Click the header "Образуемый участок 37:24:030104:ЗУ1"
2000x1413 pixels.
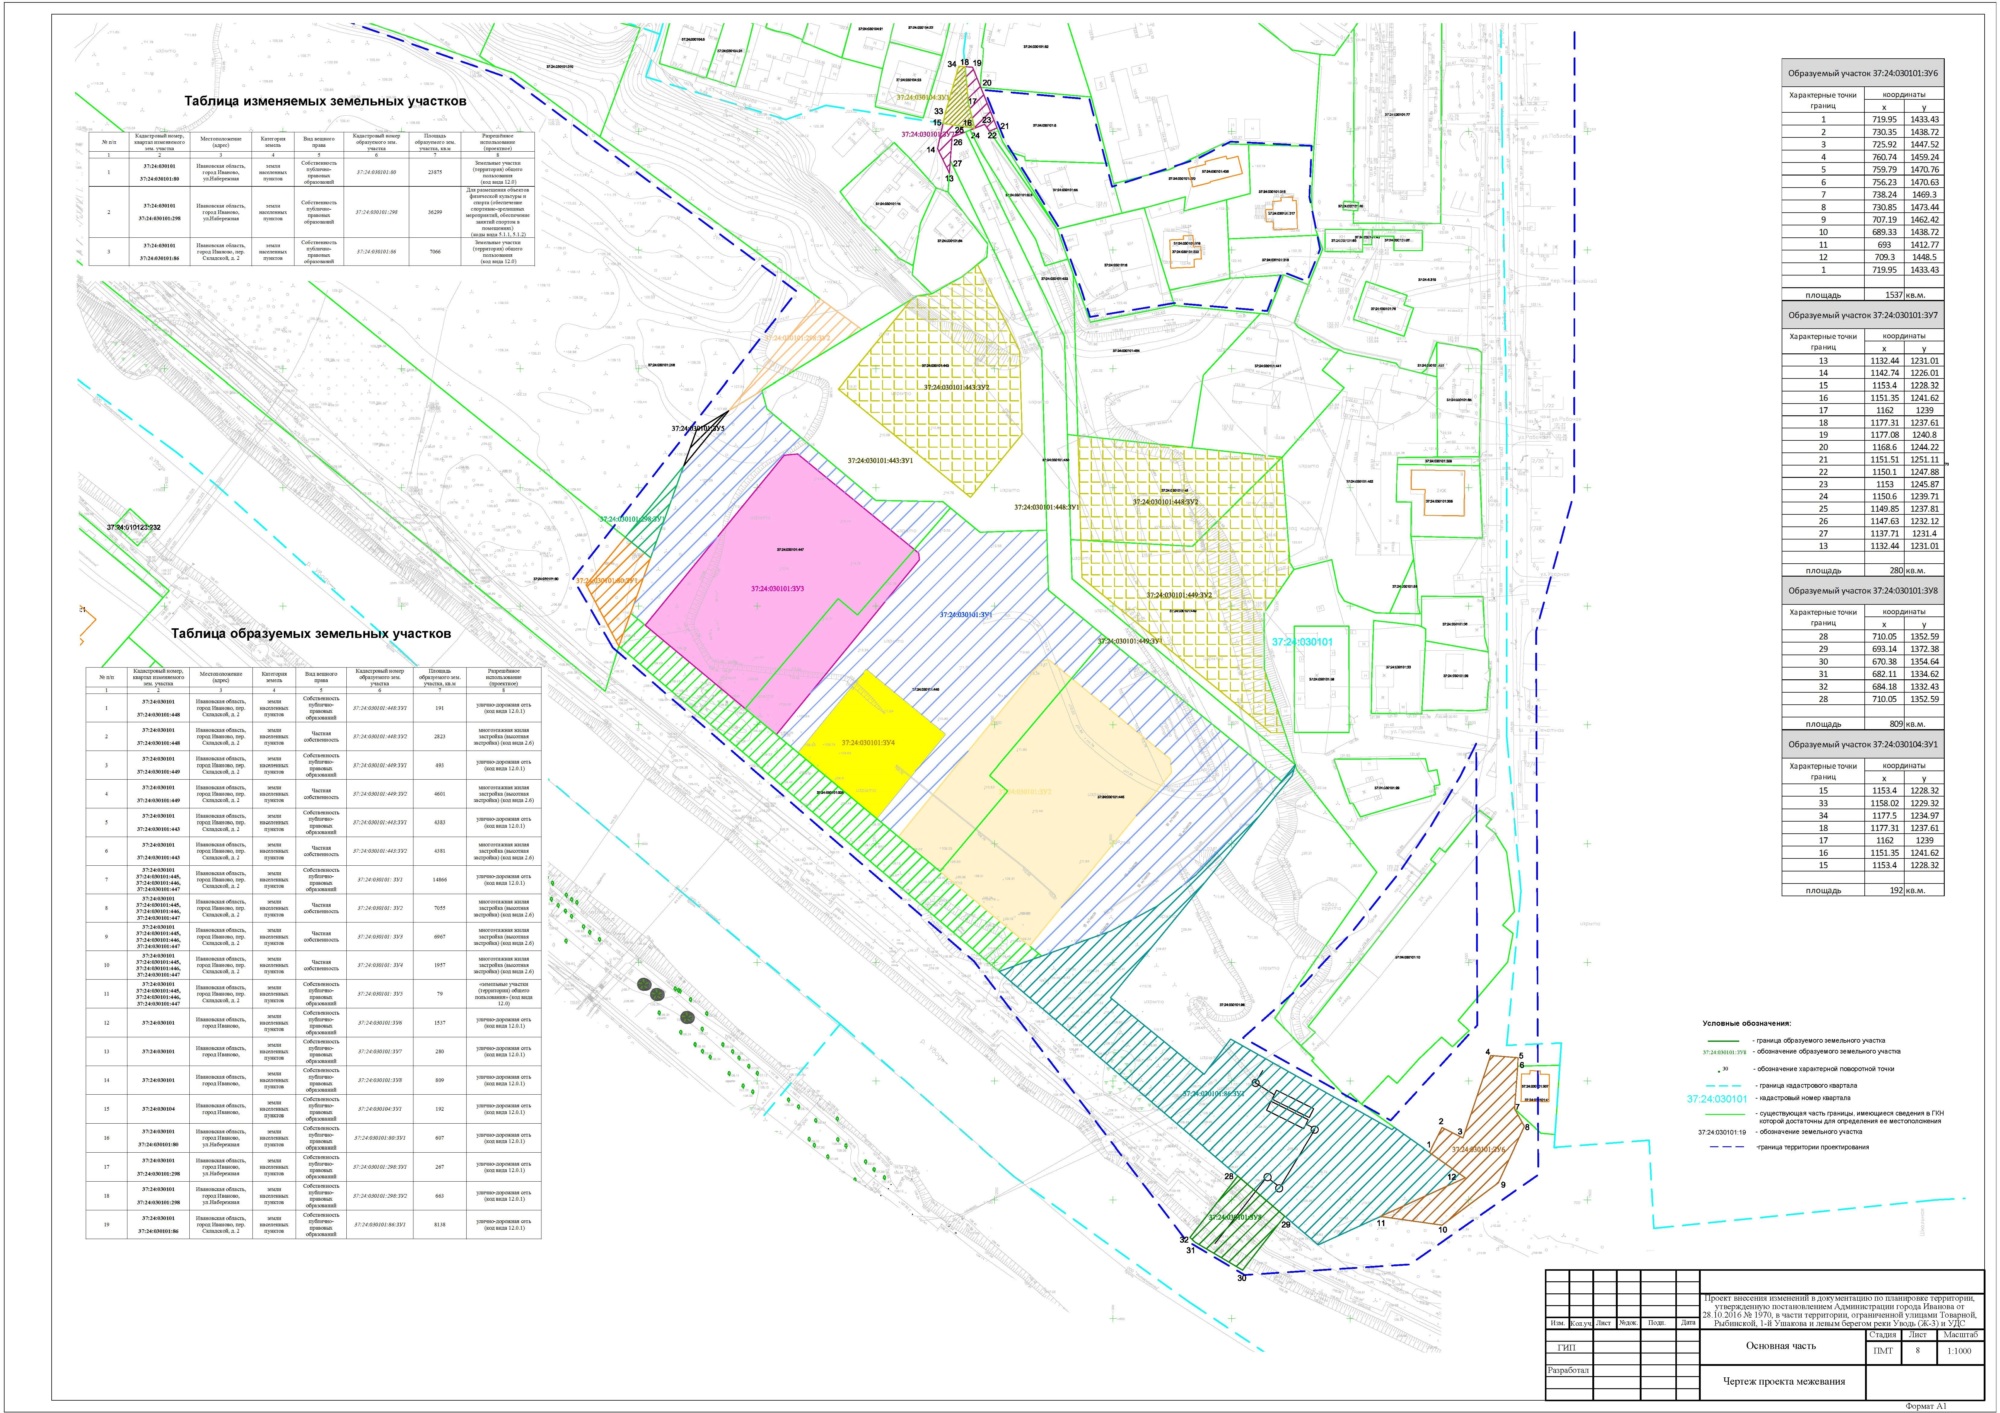(1862, 744)
